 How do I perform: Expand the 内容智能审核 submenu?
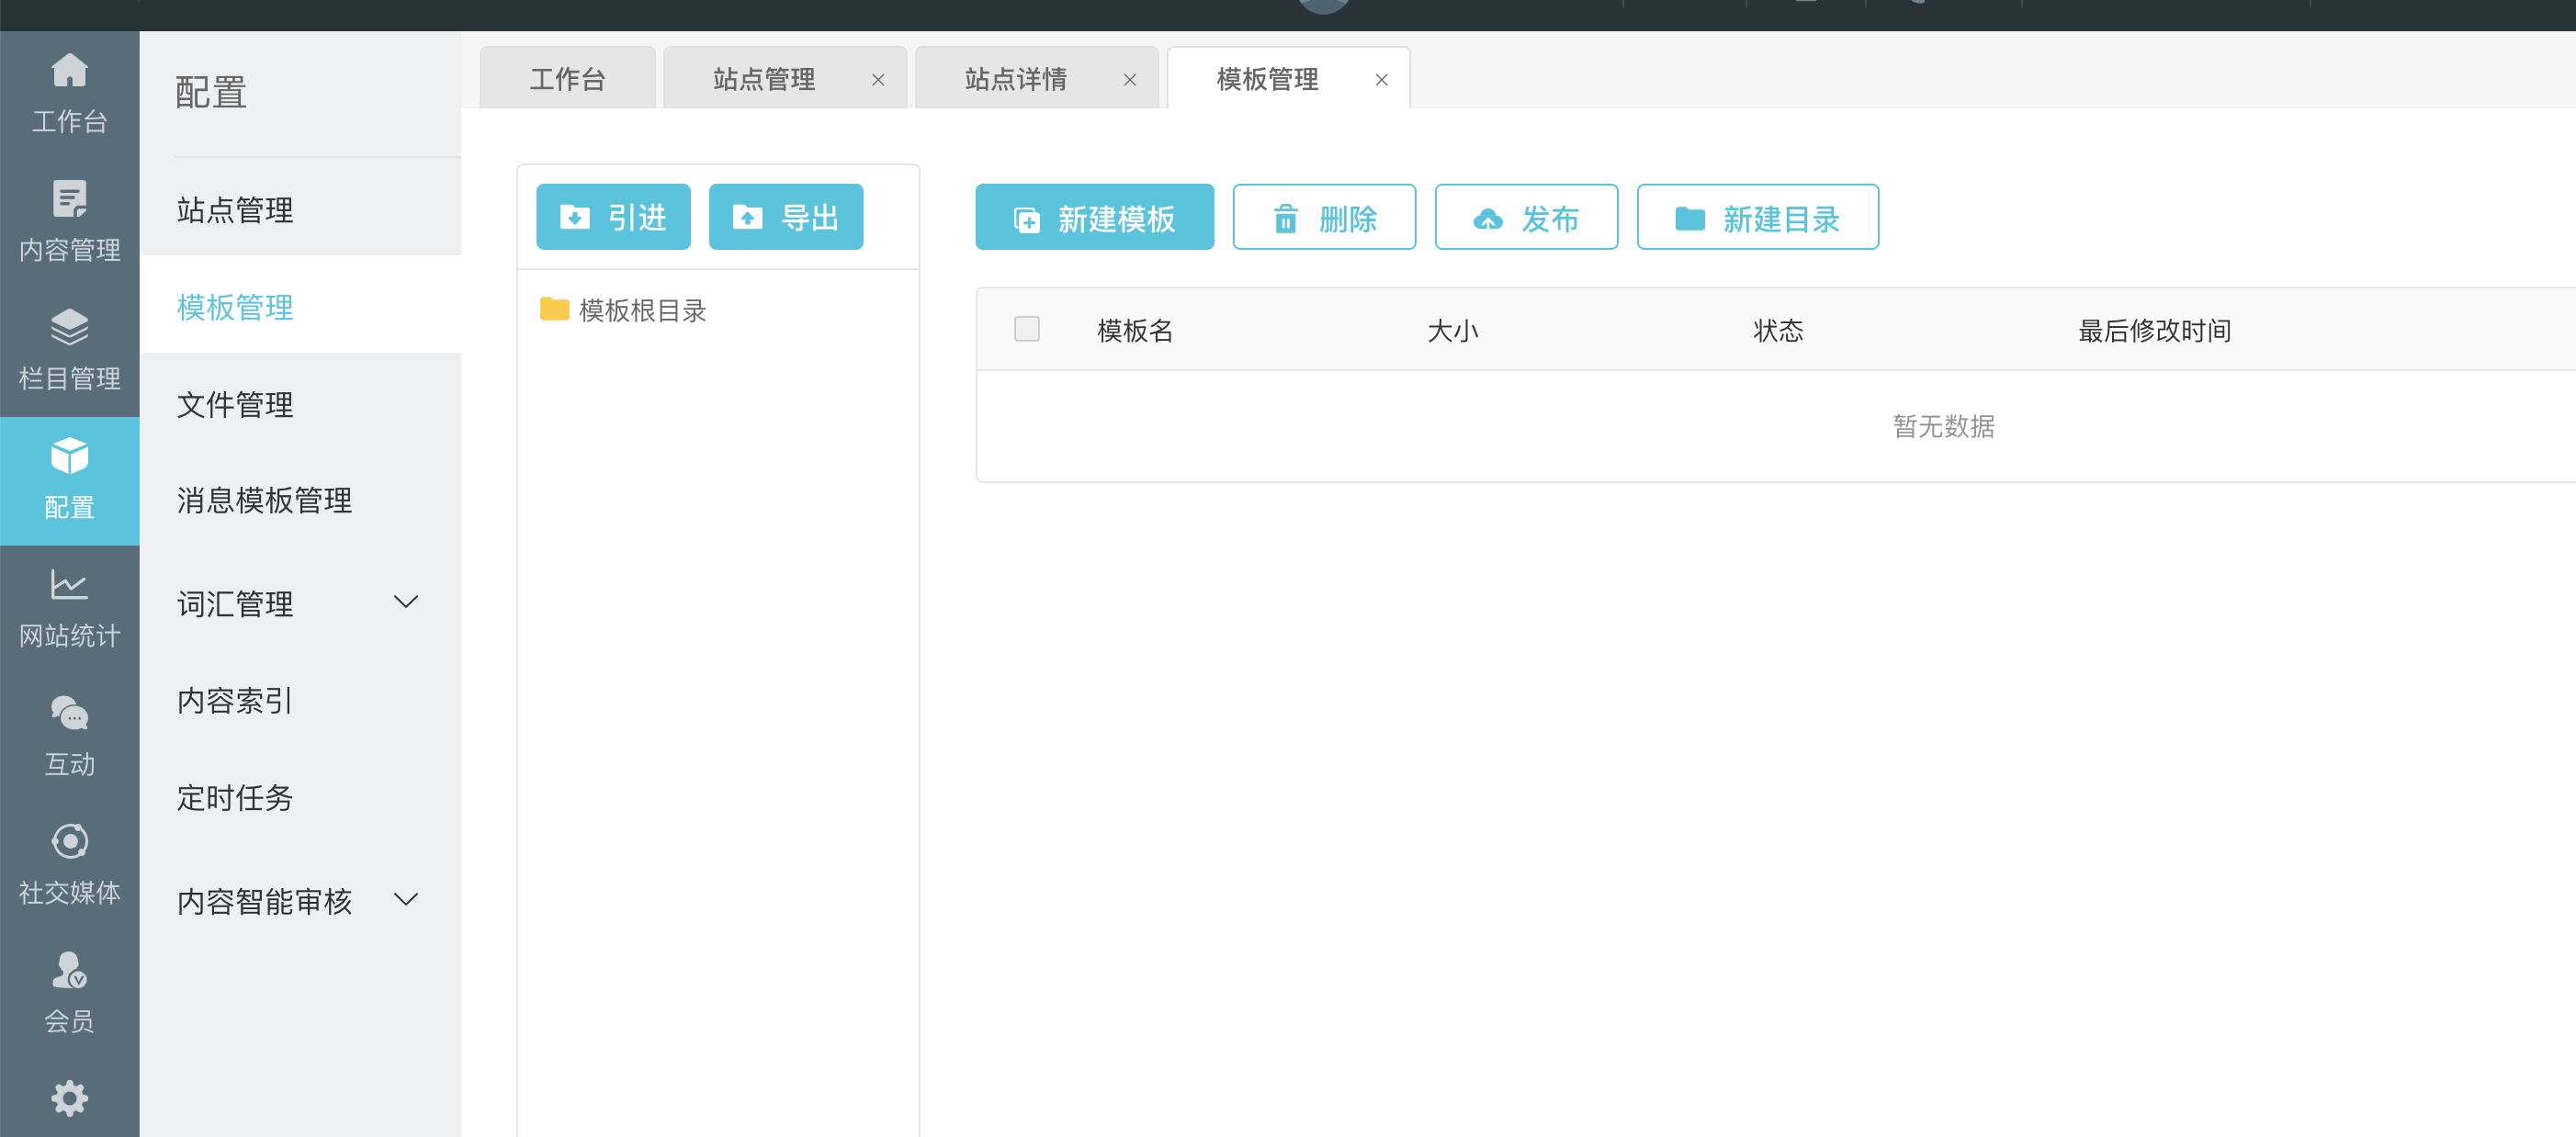(405, 900)
